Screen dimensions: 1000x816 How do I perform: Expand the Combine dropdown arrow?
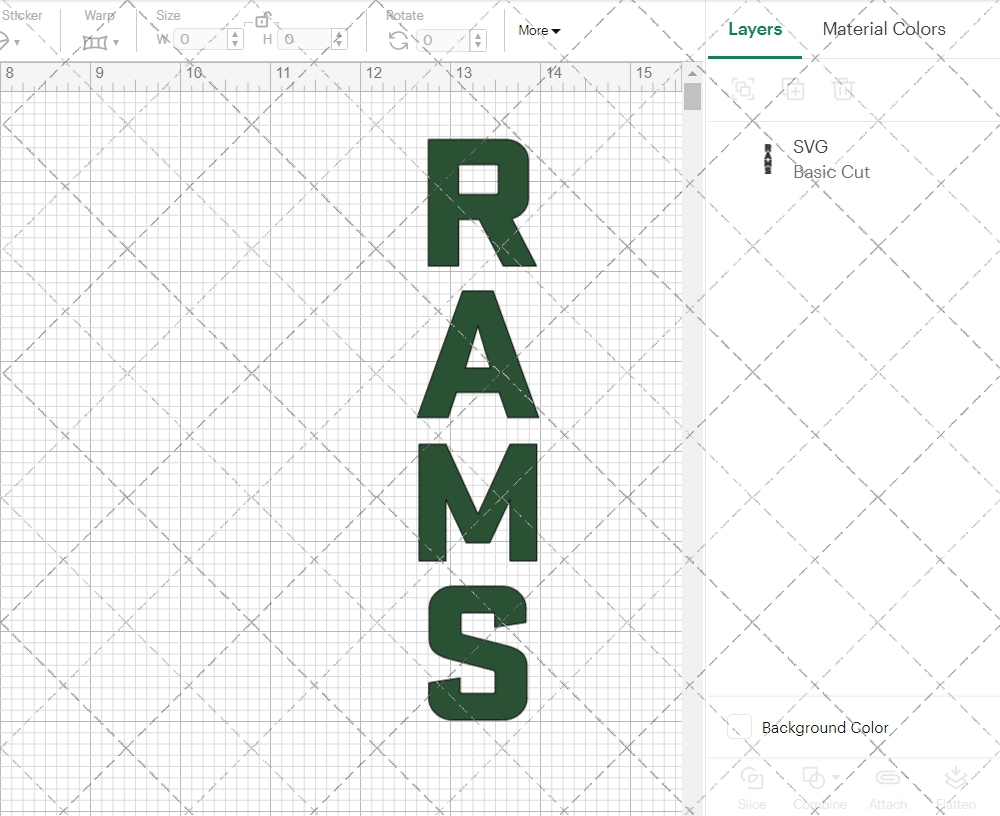pyautogui.click(x=835, y=778)
